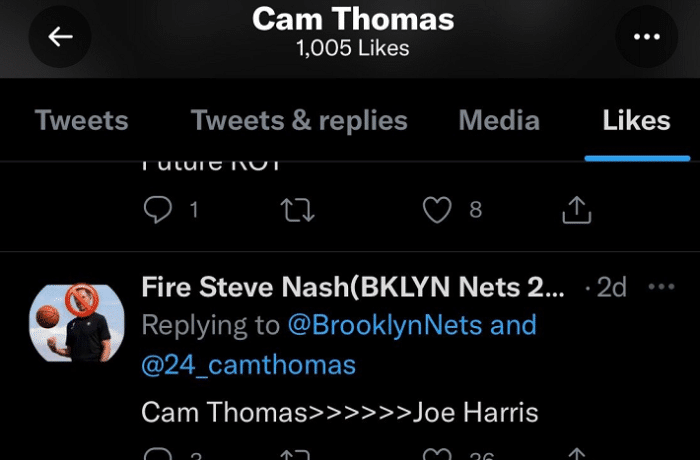
Task: Open the Tweets & replies tab
Action: (299, 121)
